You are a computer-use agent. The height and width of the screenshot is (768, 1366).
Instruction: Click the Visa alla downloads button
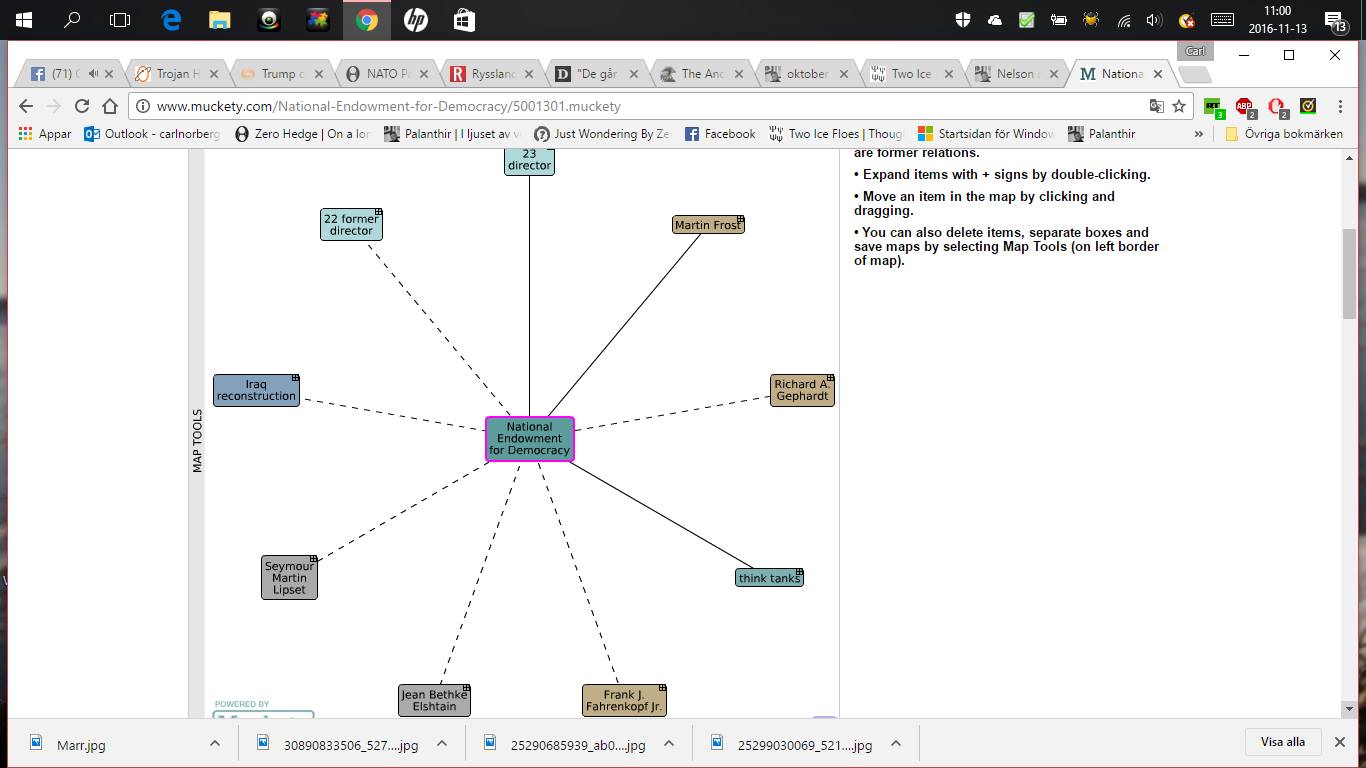coord(1282,742)
